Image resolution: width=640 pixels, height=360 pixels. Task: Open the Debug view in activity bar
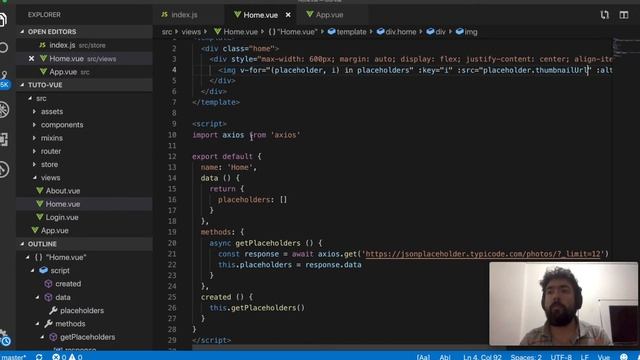click(x=4, y=109)
